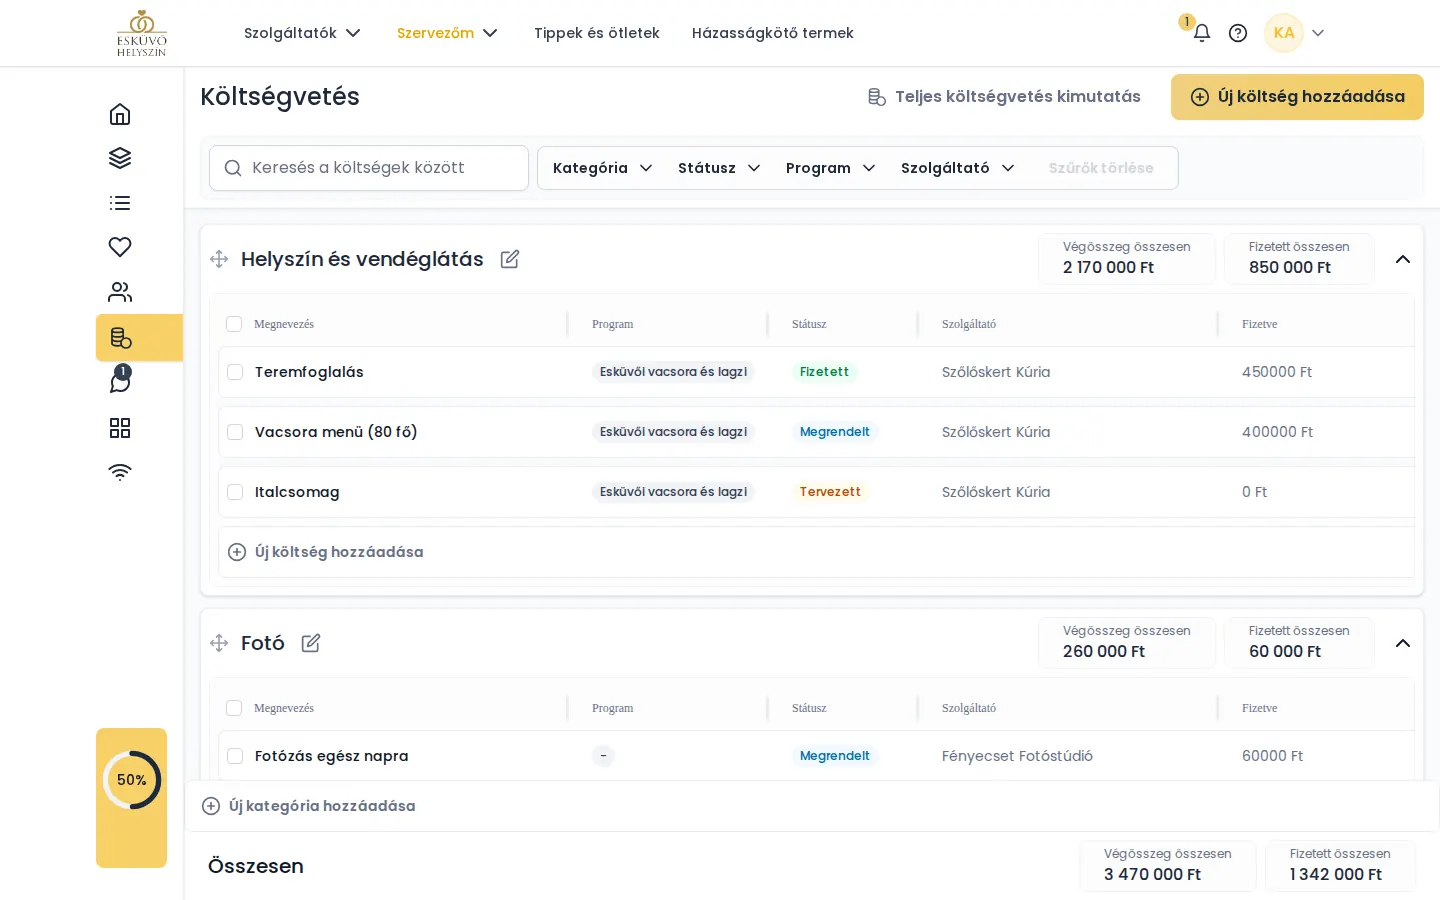The height and width of the screenshot is (900, 1440).
Task: Open the layers icon in sidebar
Action: click(x=120, y=158)
